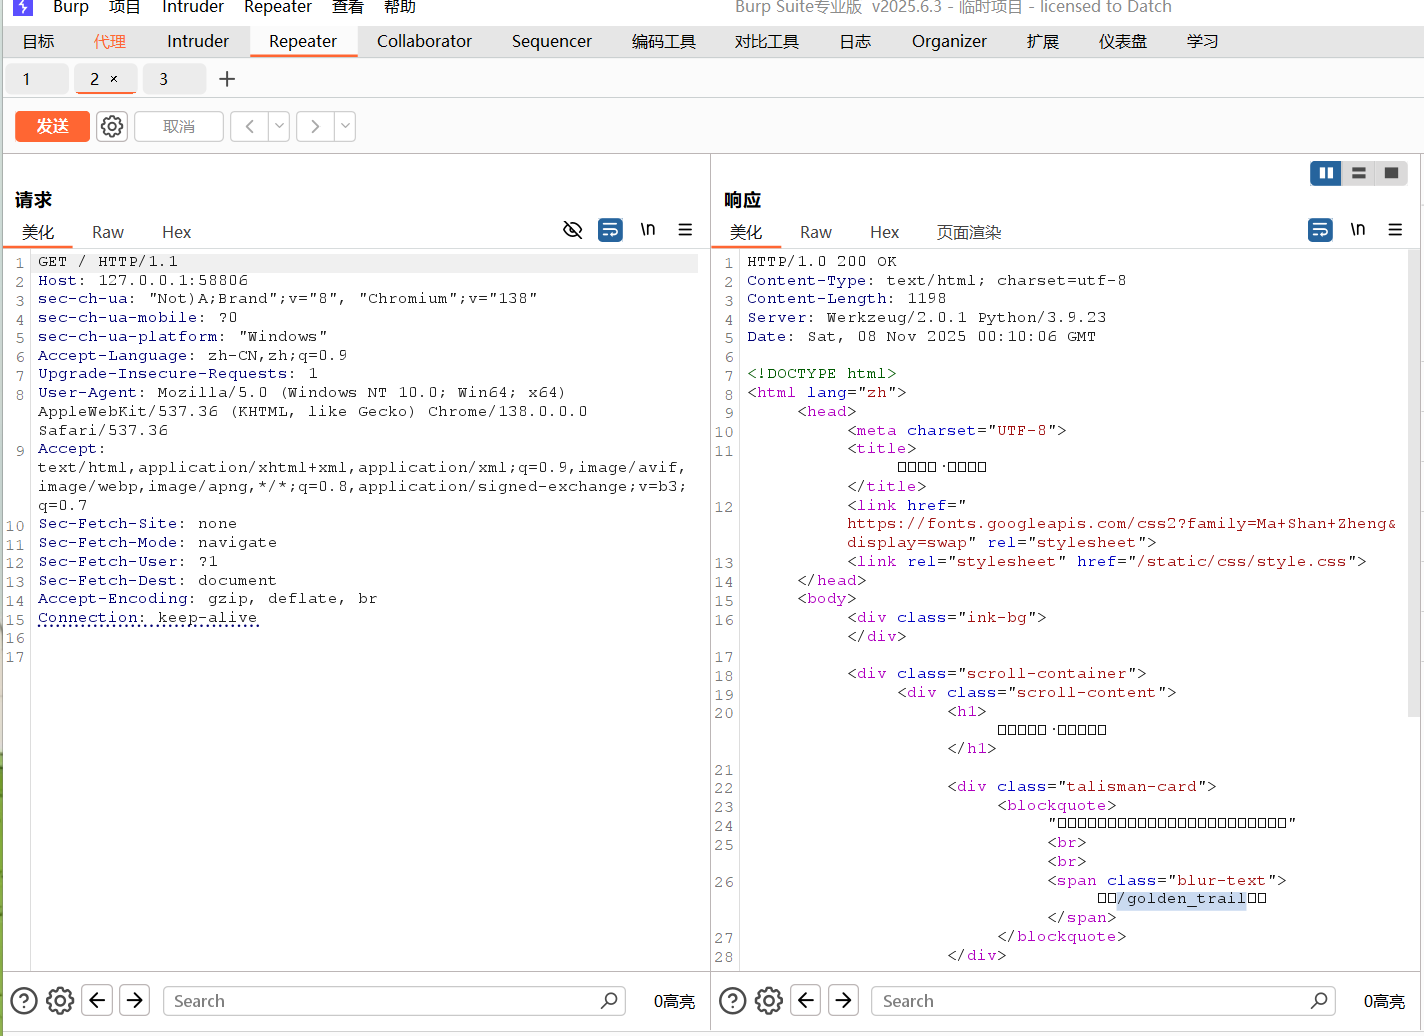Select top-bottom split layout icon
This screenshot has height=1036, width=1424.
point(1358,173)
